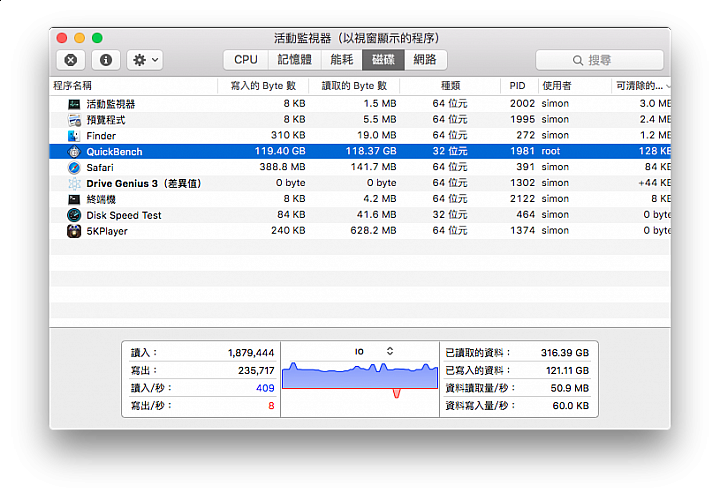Click PID 1981 of QuickBench
Image resolution: width=720 pixels, height=500 pixels.
[x=523, y=151]
